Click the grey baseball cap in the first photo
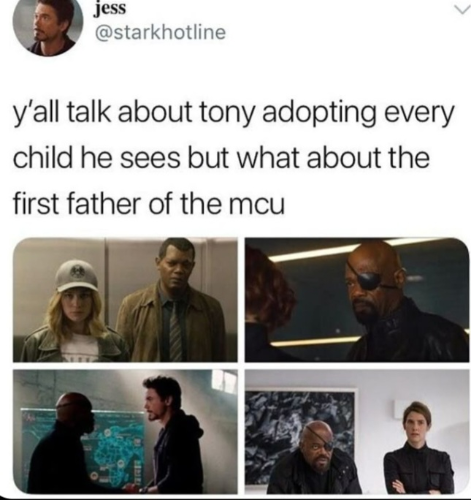The height and width of the screenshot is (500, 471). [x=75, y=275]
